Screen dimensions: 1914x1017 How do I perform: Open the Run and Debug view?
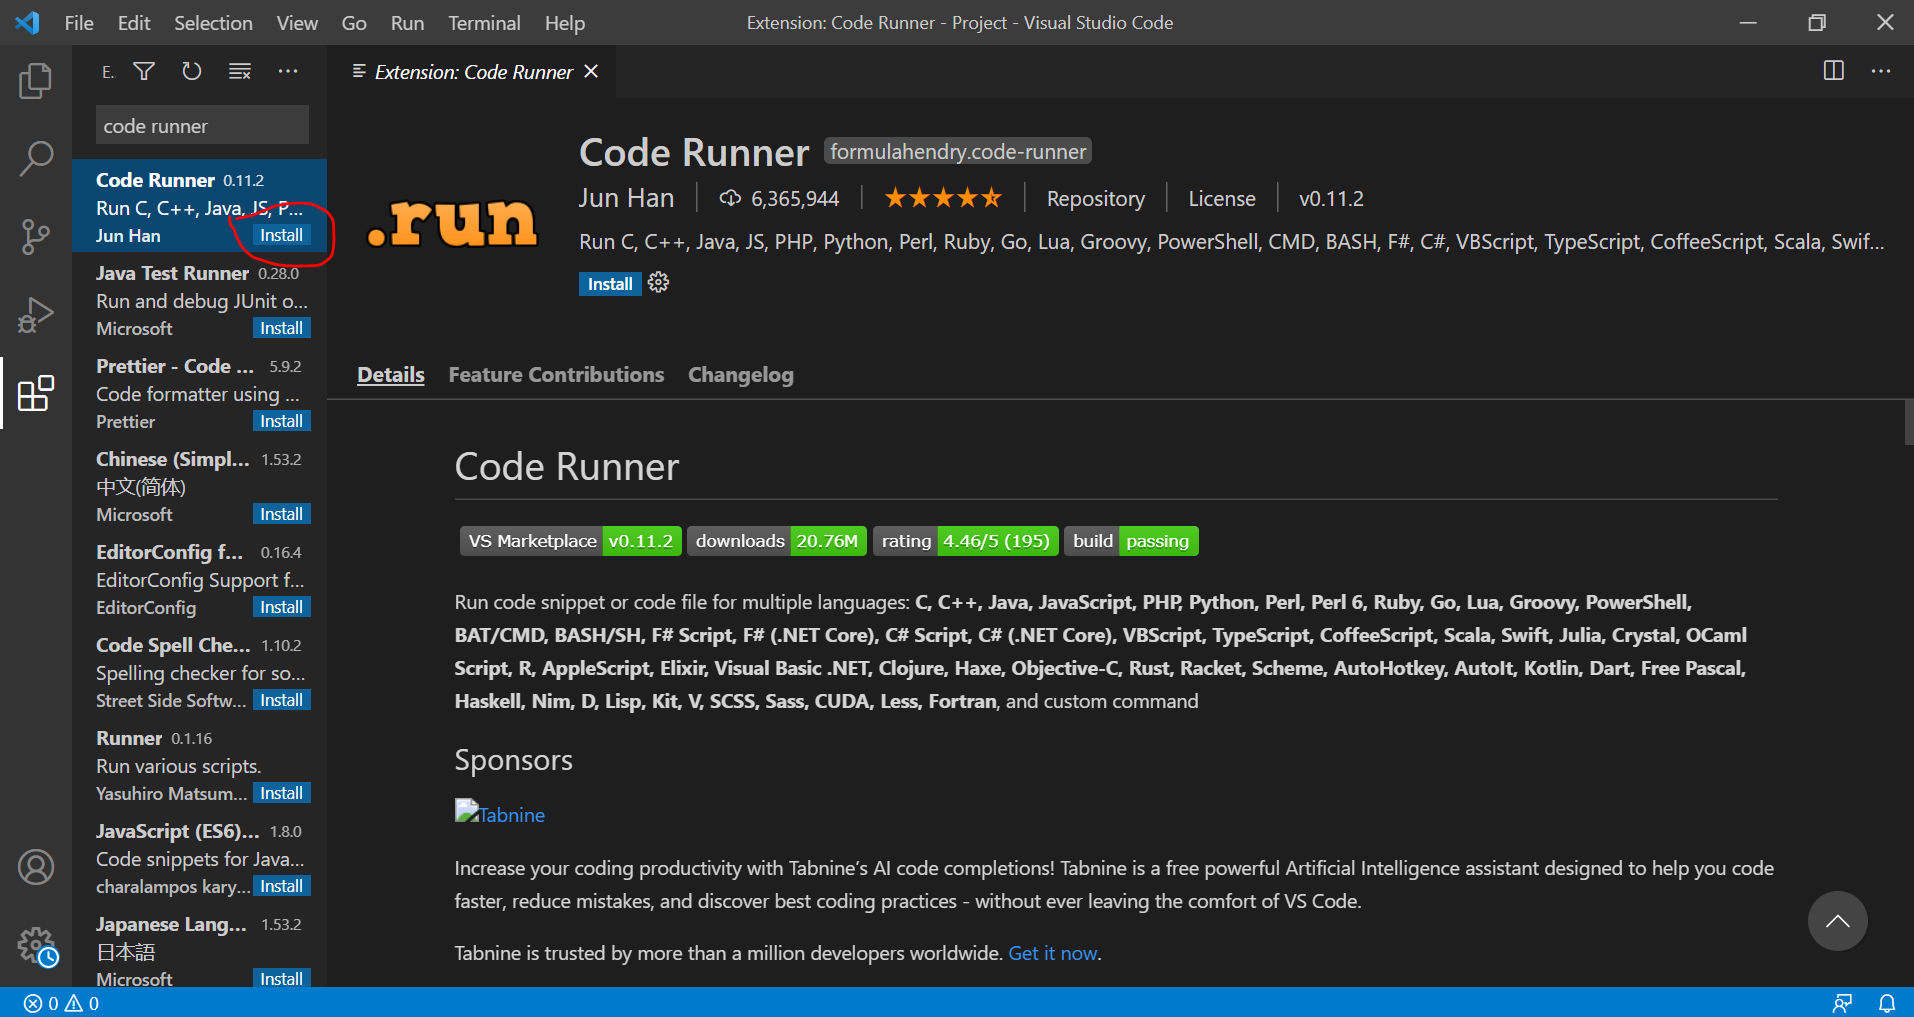pos(36,315)
